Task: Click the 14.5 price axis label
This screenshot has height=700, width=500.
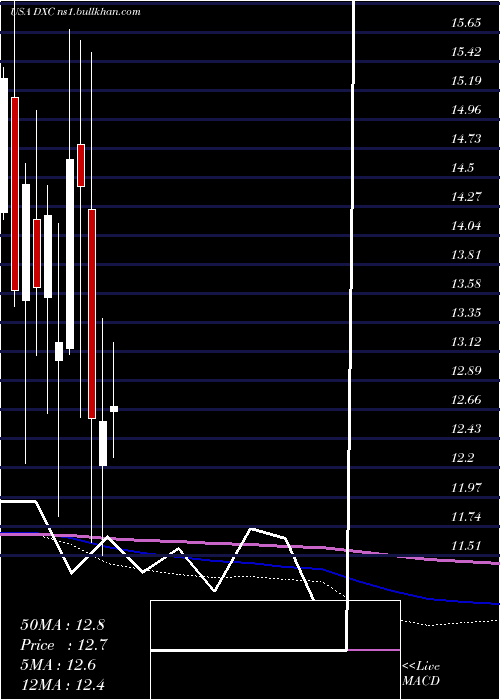Action: click(462, 168)
